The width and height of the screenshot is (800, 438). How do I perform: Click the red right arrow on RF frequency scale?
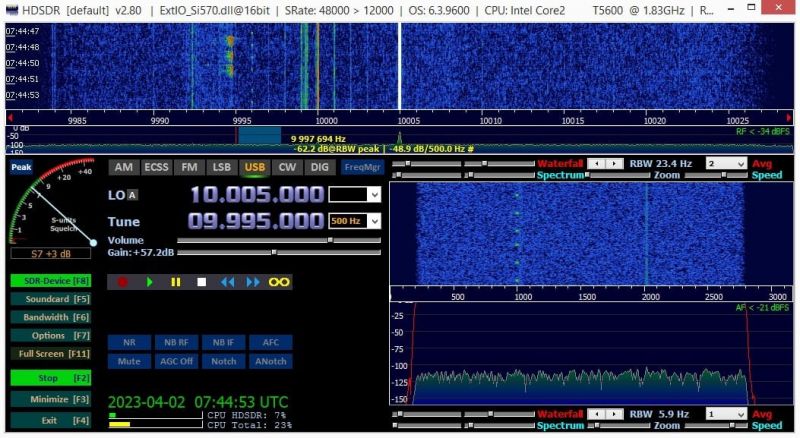pyautogui.click(x=789, y=118)
